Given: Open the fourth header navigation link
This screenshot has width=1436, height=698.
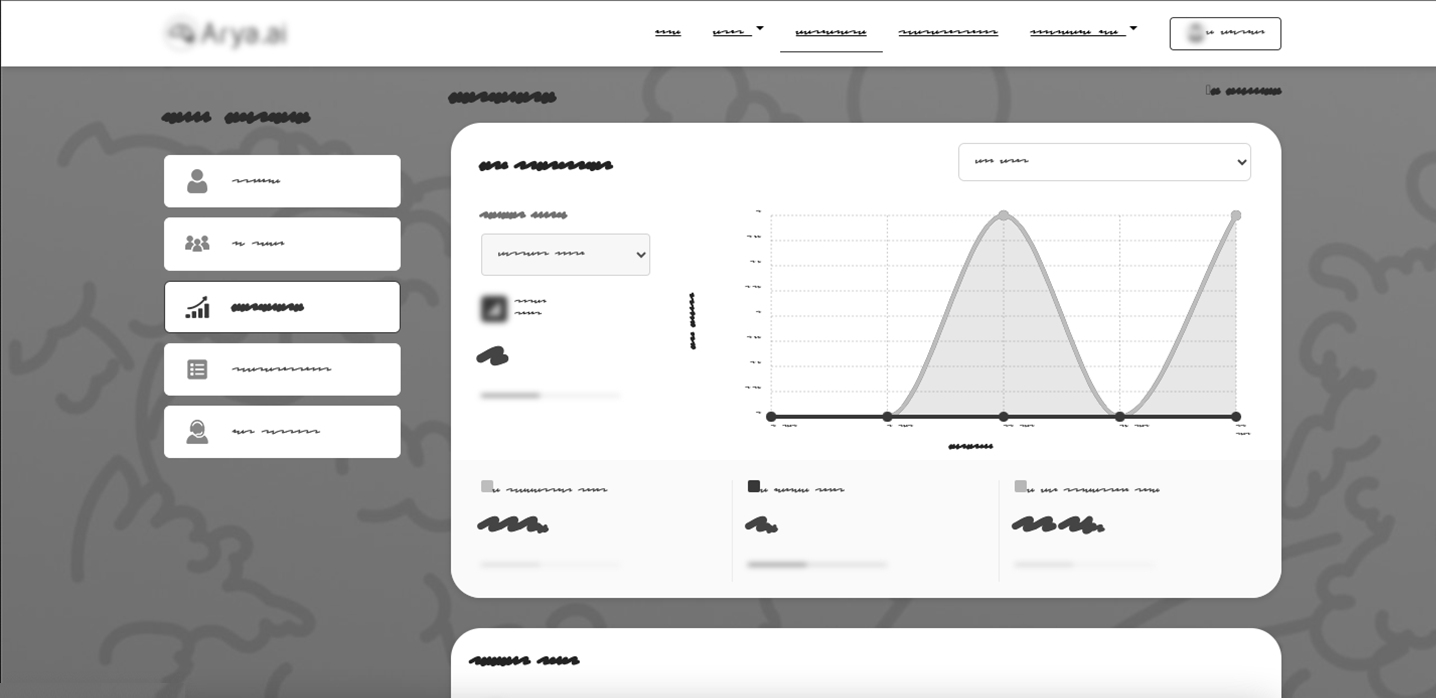Looking at the screenshot, I should pyautogui.click(x=948, y=32).
